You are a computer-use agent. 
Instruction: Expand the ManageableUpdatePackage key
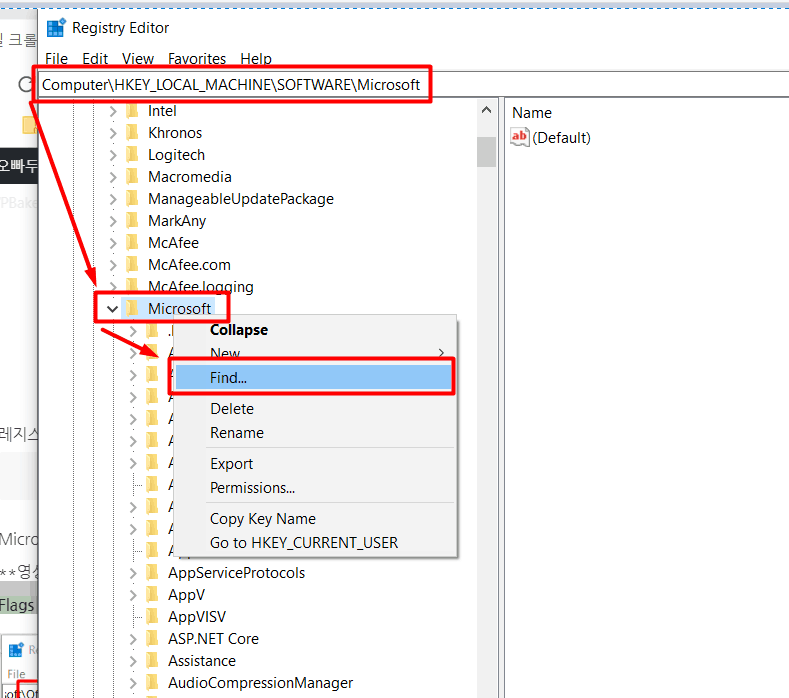click(x=113, y=199)
